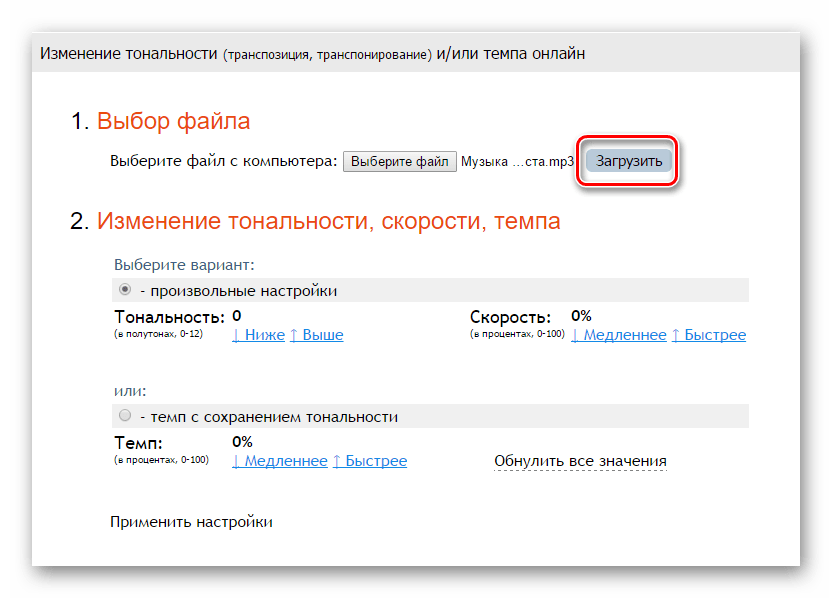Click the "Выберите файл" file chooser button
Screen dimensions: 832x598
pos(400,162)
